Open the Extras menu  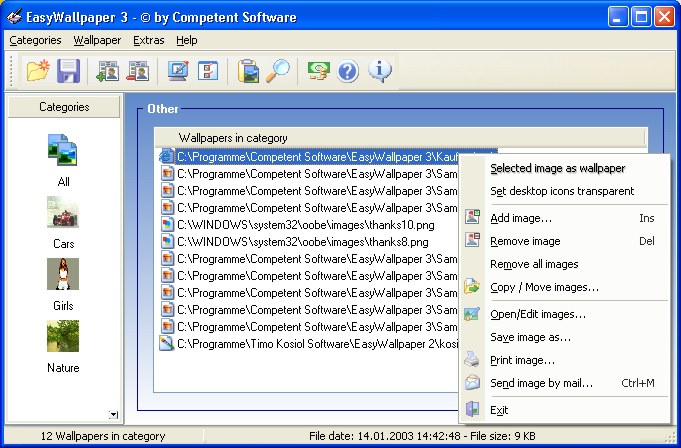click(149, 40)
